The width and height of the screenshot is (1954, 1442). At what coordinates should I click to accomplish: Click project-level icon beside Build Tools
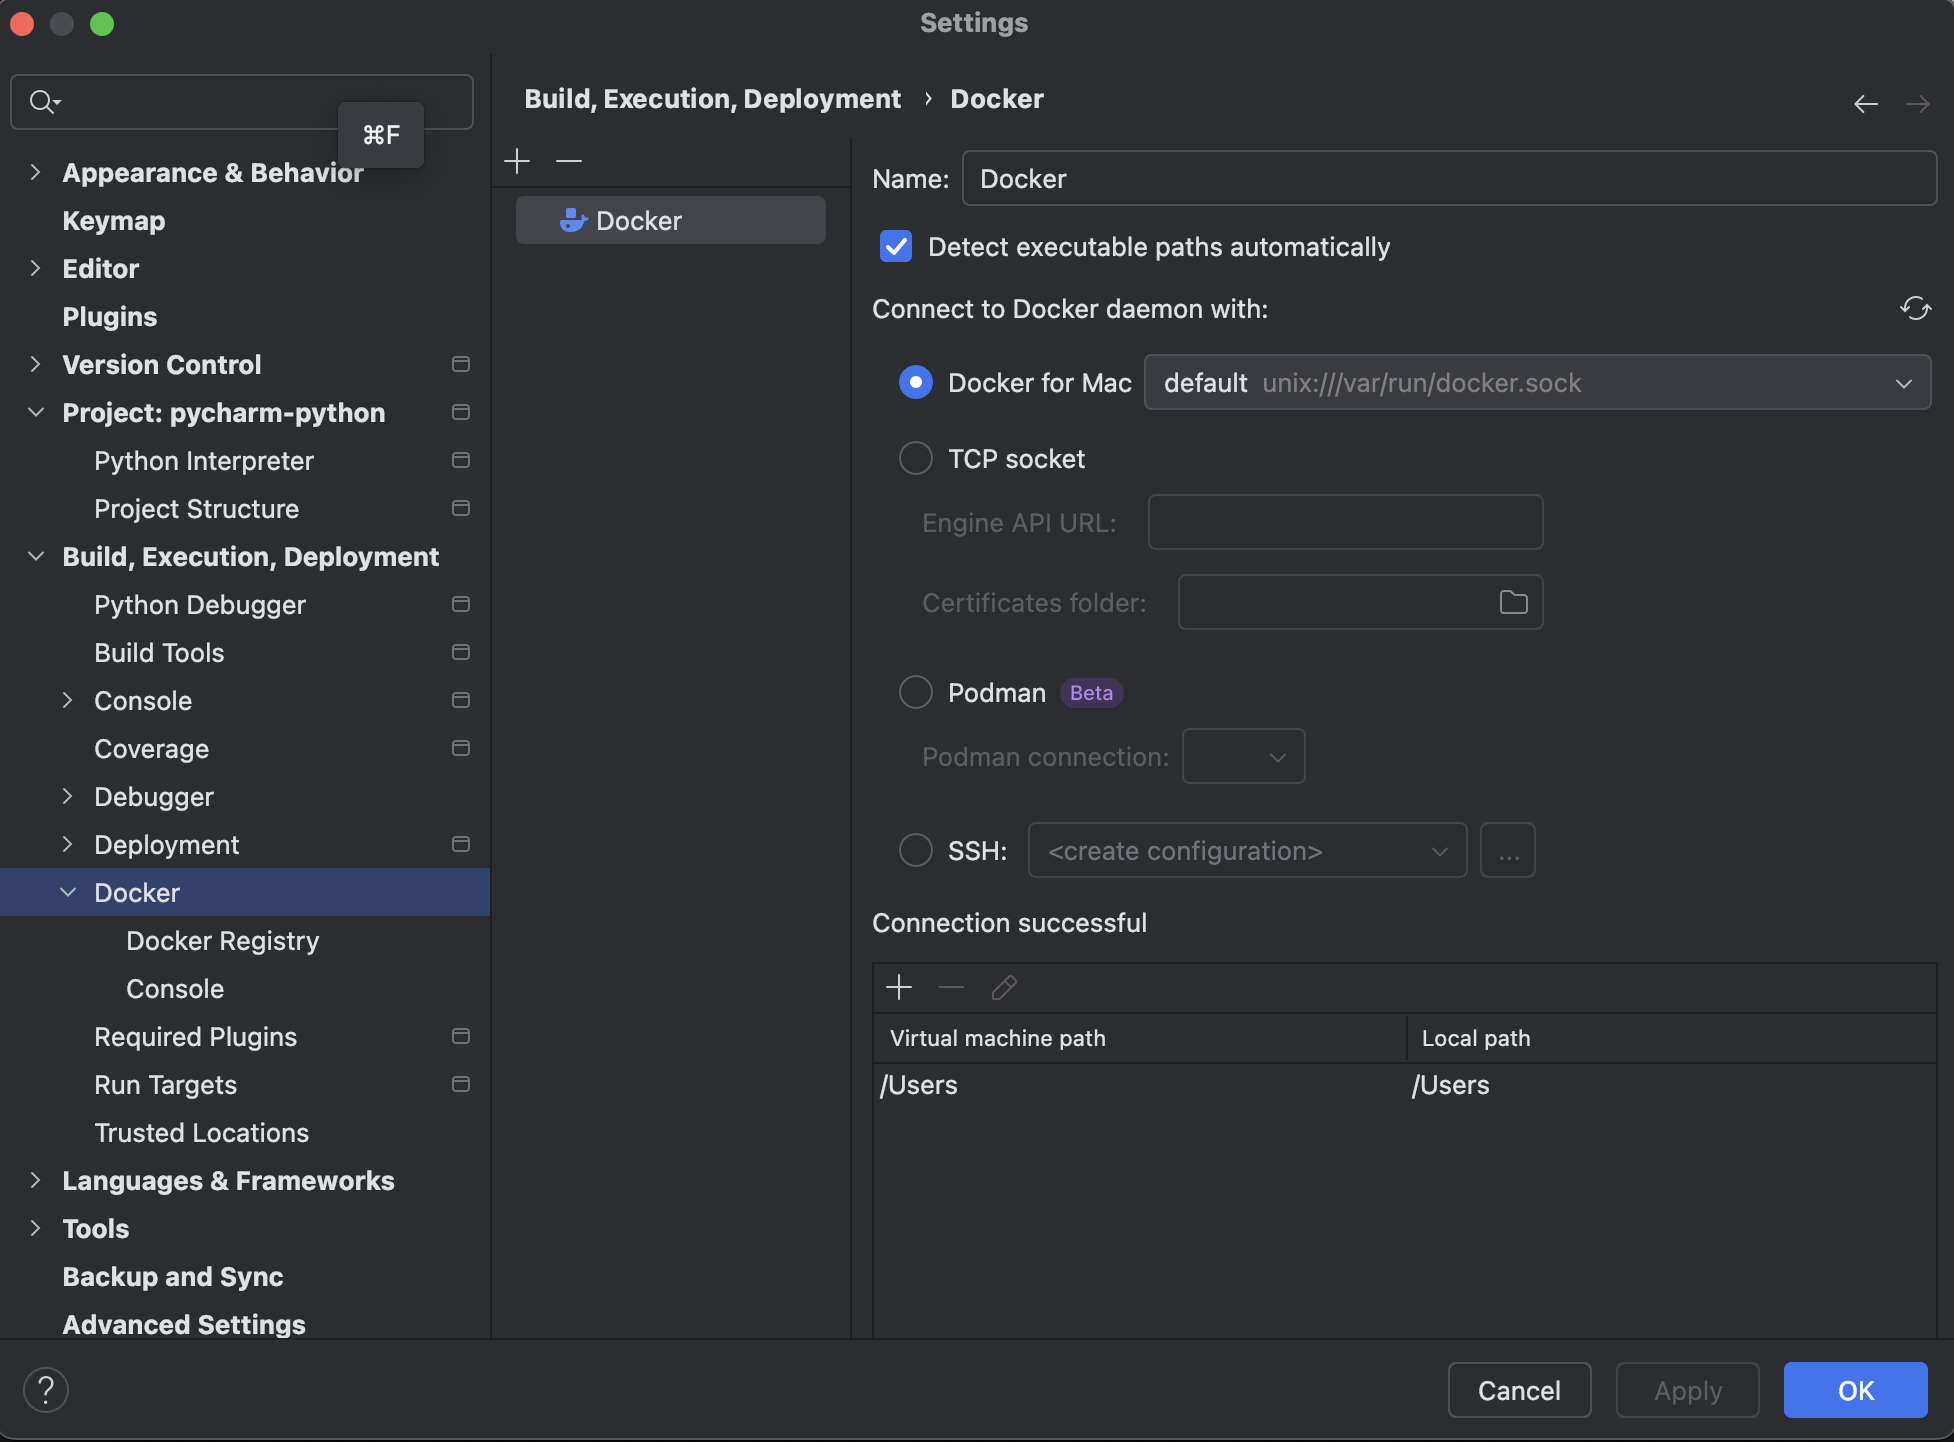(461, 652)
